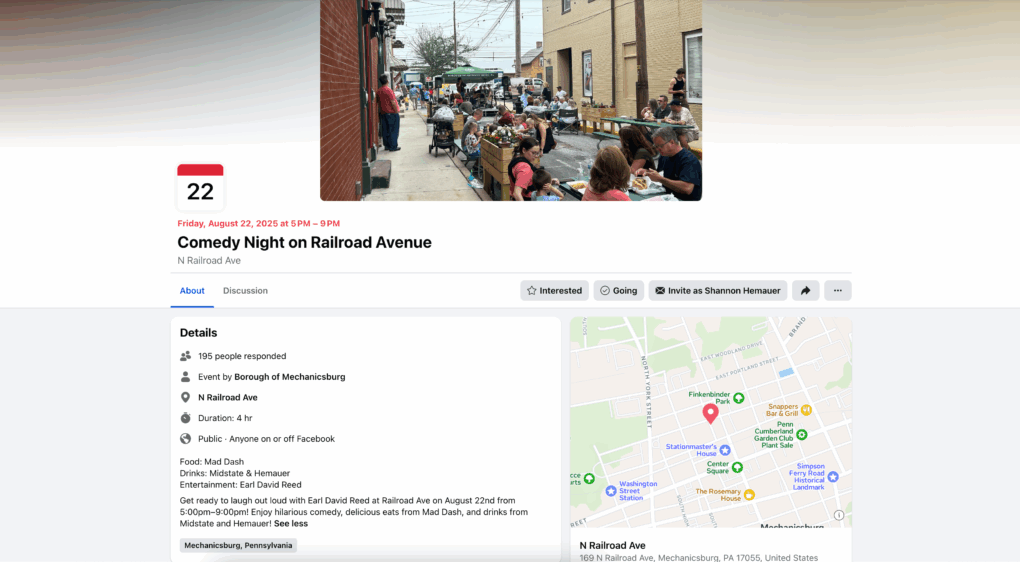The image size is (1020, 562).
Task: Click the people responded icon
Action: [185, 356]
